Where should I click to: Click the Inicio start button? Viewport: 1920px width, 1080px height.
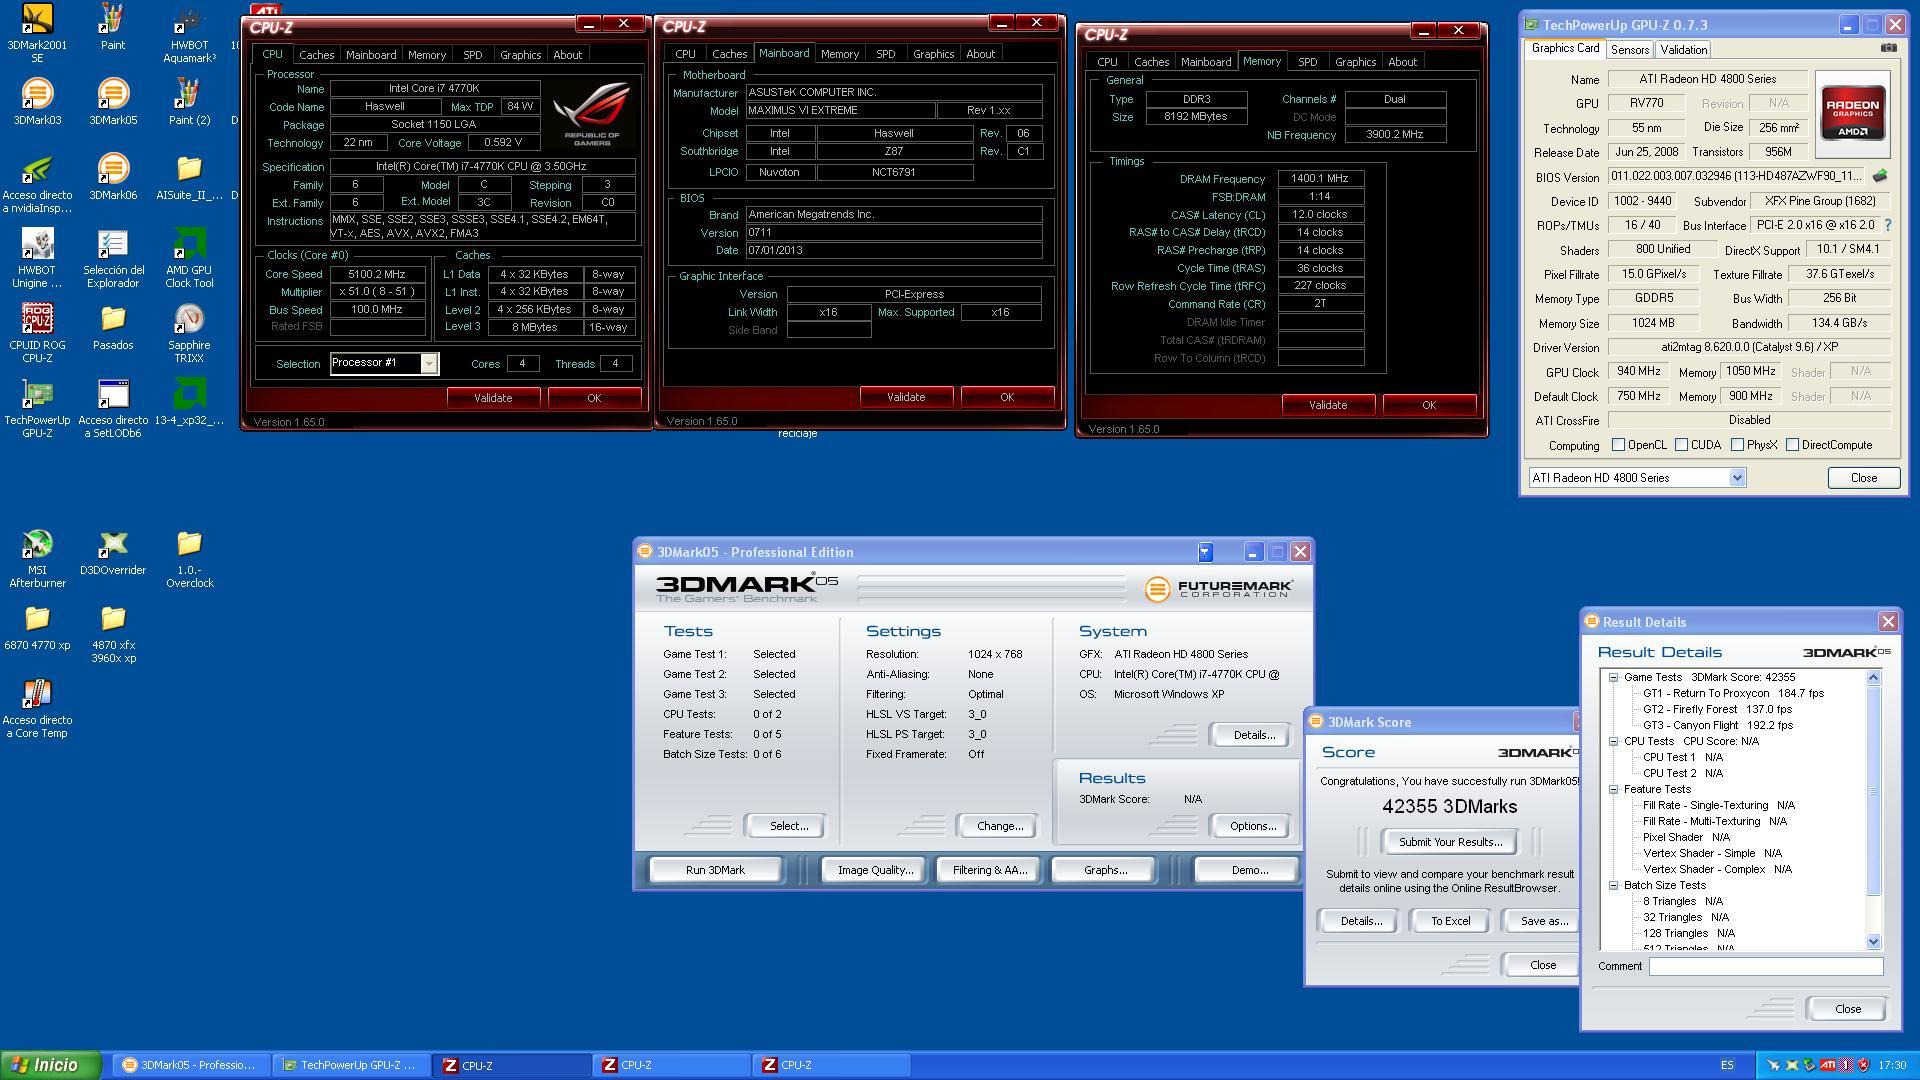50,1065
